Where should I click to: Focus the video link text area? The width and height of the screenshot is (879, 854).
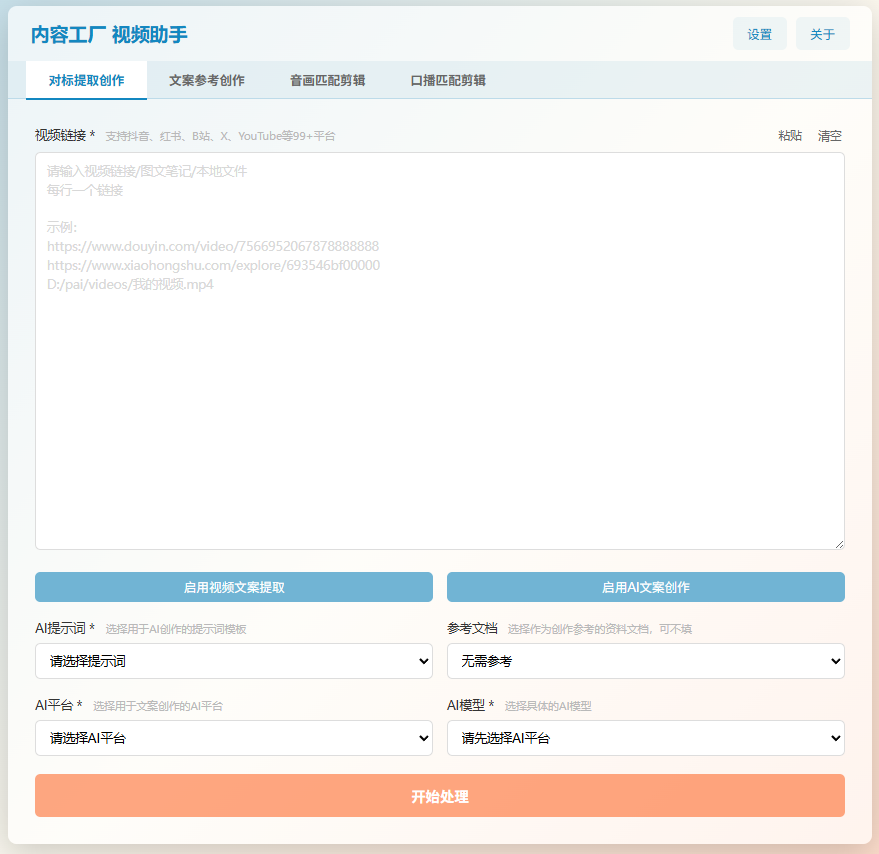point(440,351)
